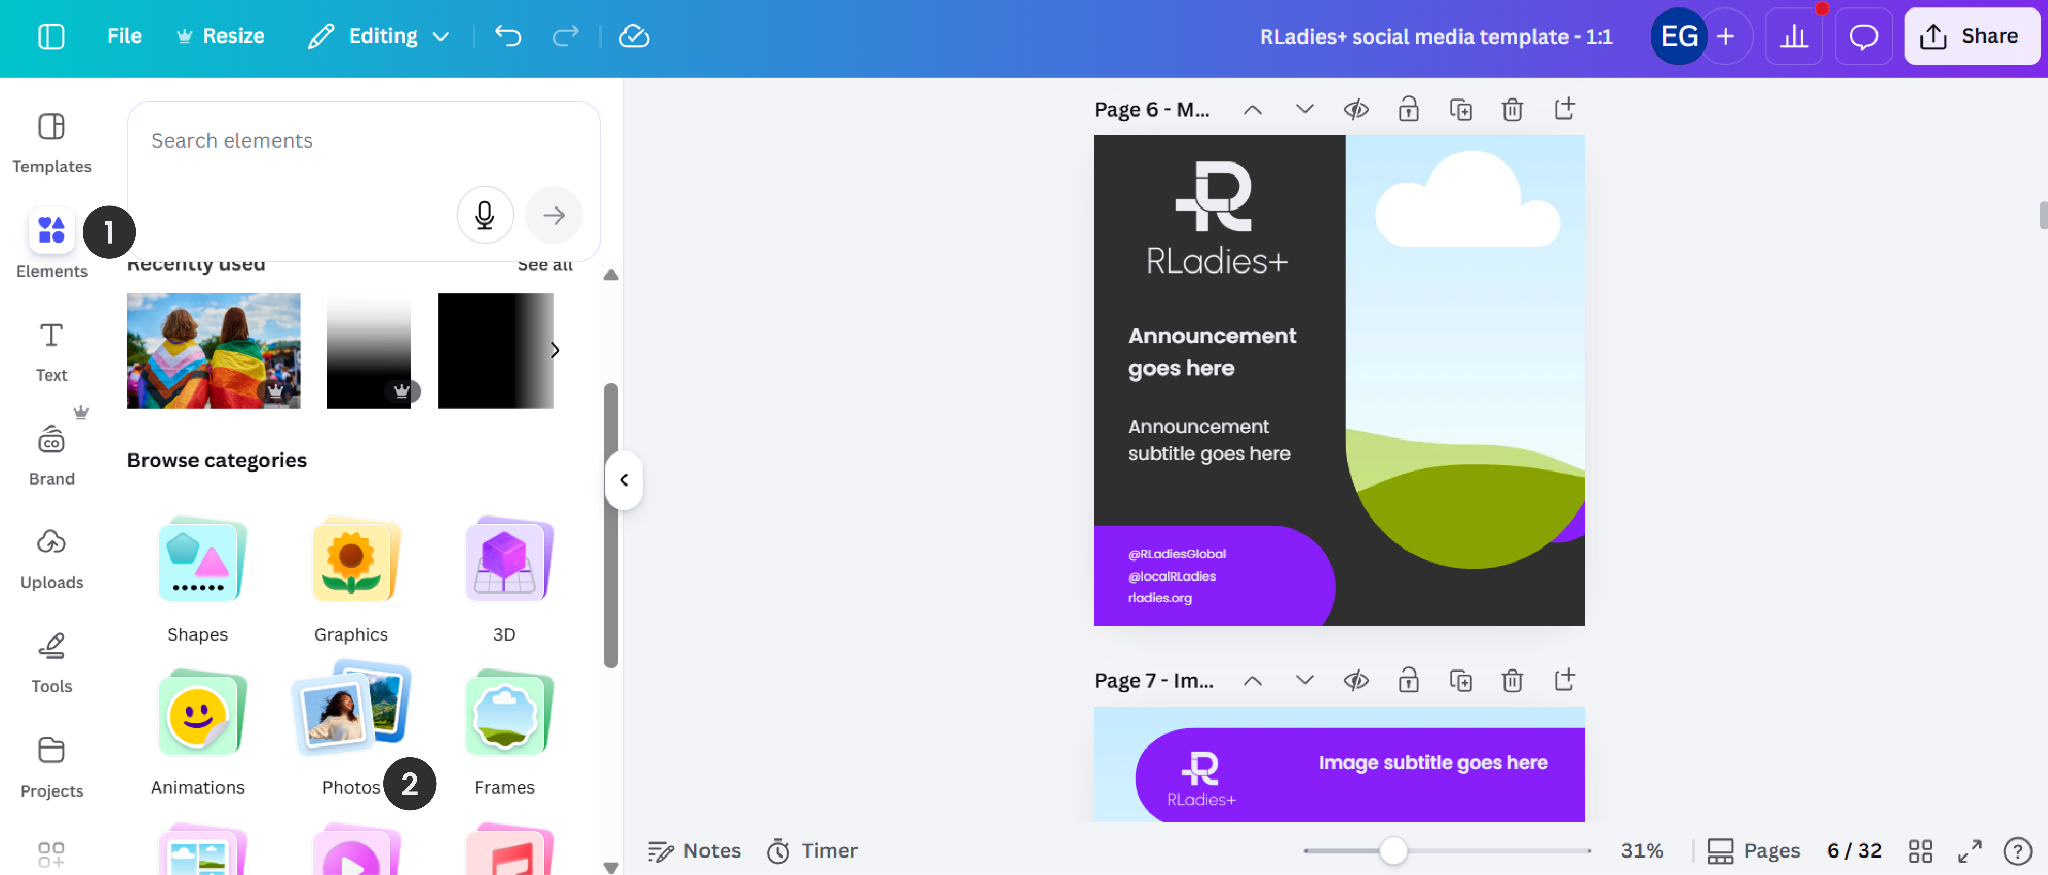
Task: Open the Brand tab
Action: tap(52, 455)
